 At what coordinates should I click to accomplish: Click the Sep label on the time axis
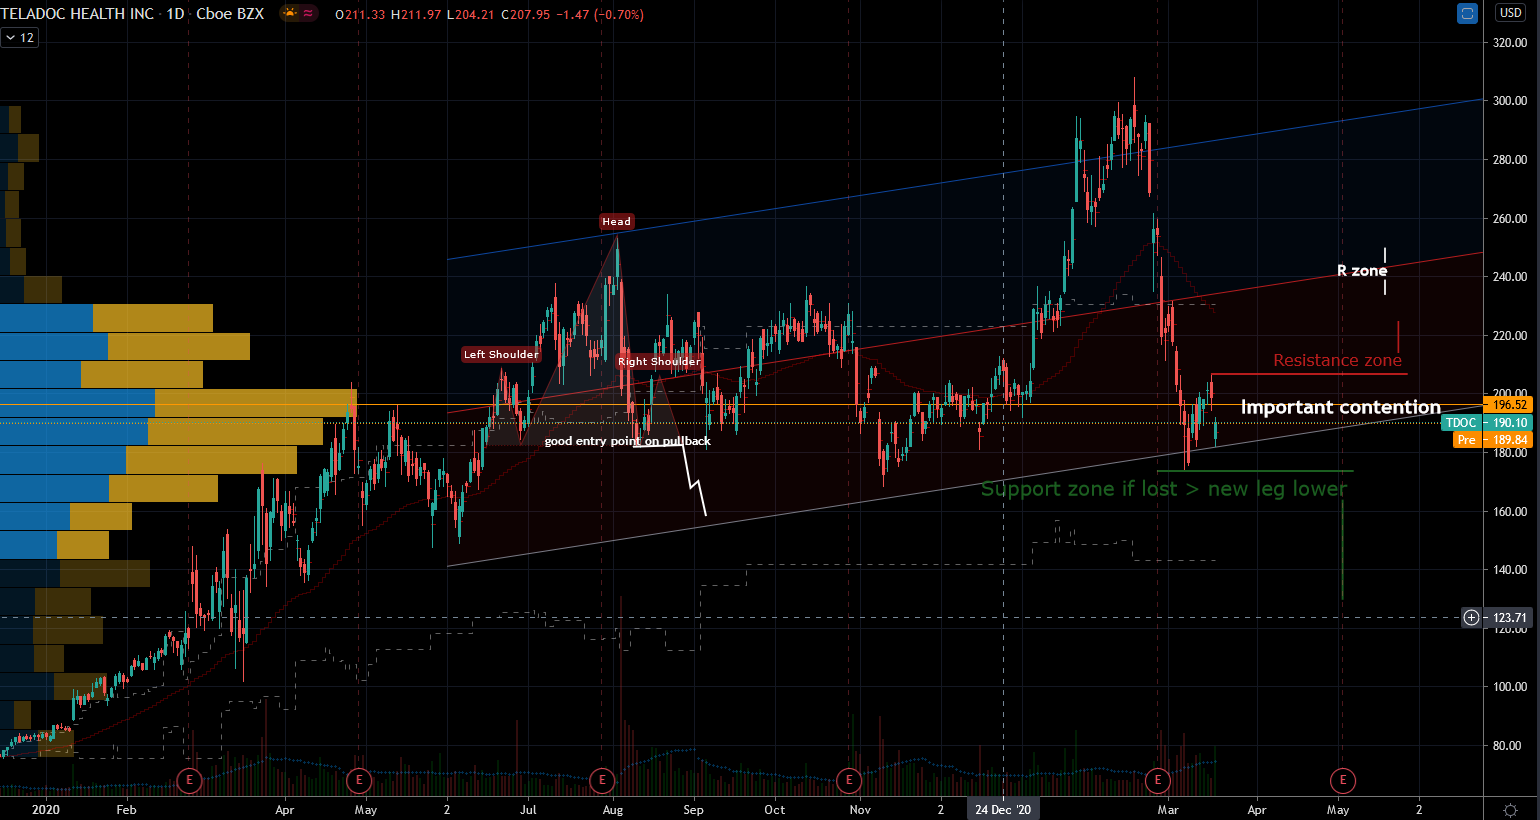[x=693, y=810]
